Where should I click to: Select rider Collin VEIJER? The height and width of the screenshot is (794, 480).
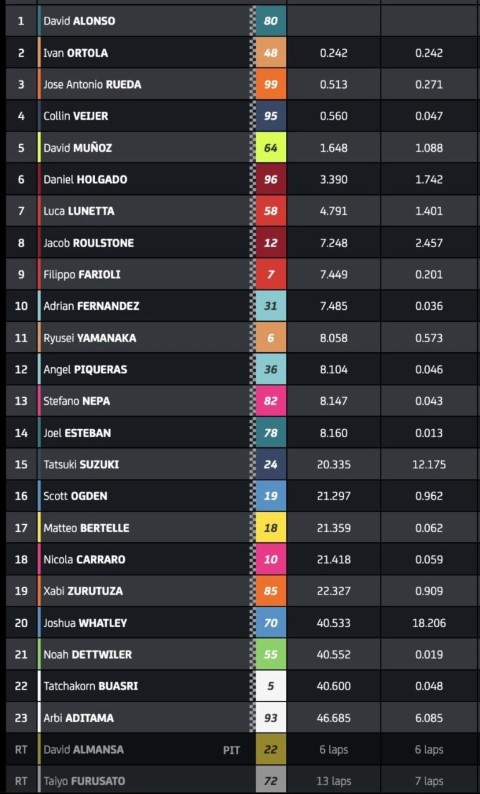tap(75, 116)
